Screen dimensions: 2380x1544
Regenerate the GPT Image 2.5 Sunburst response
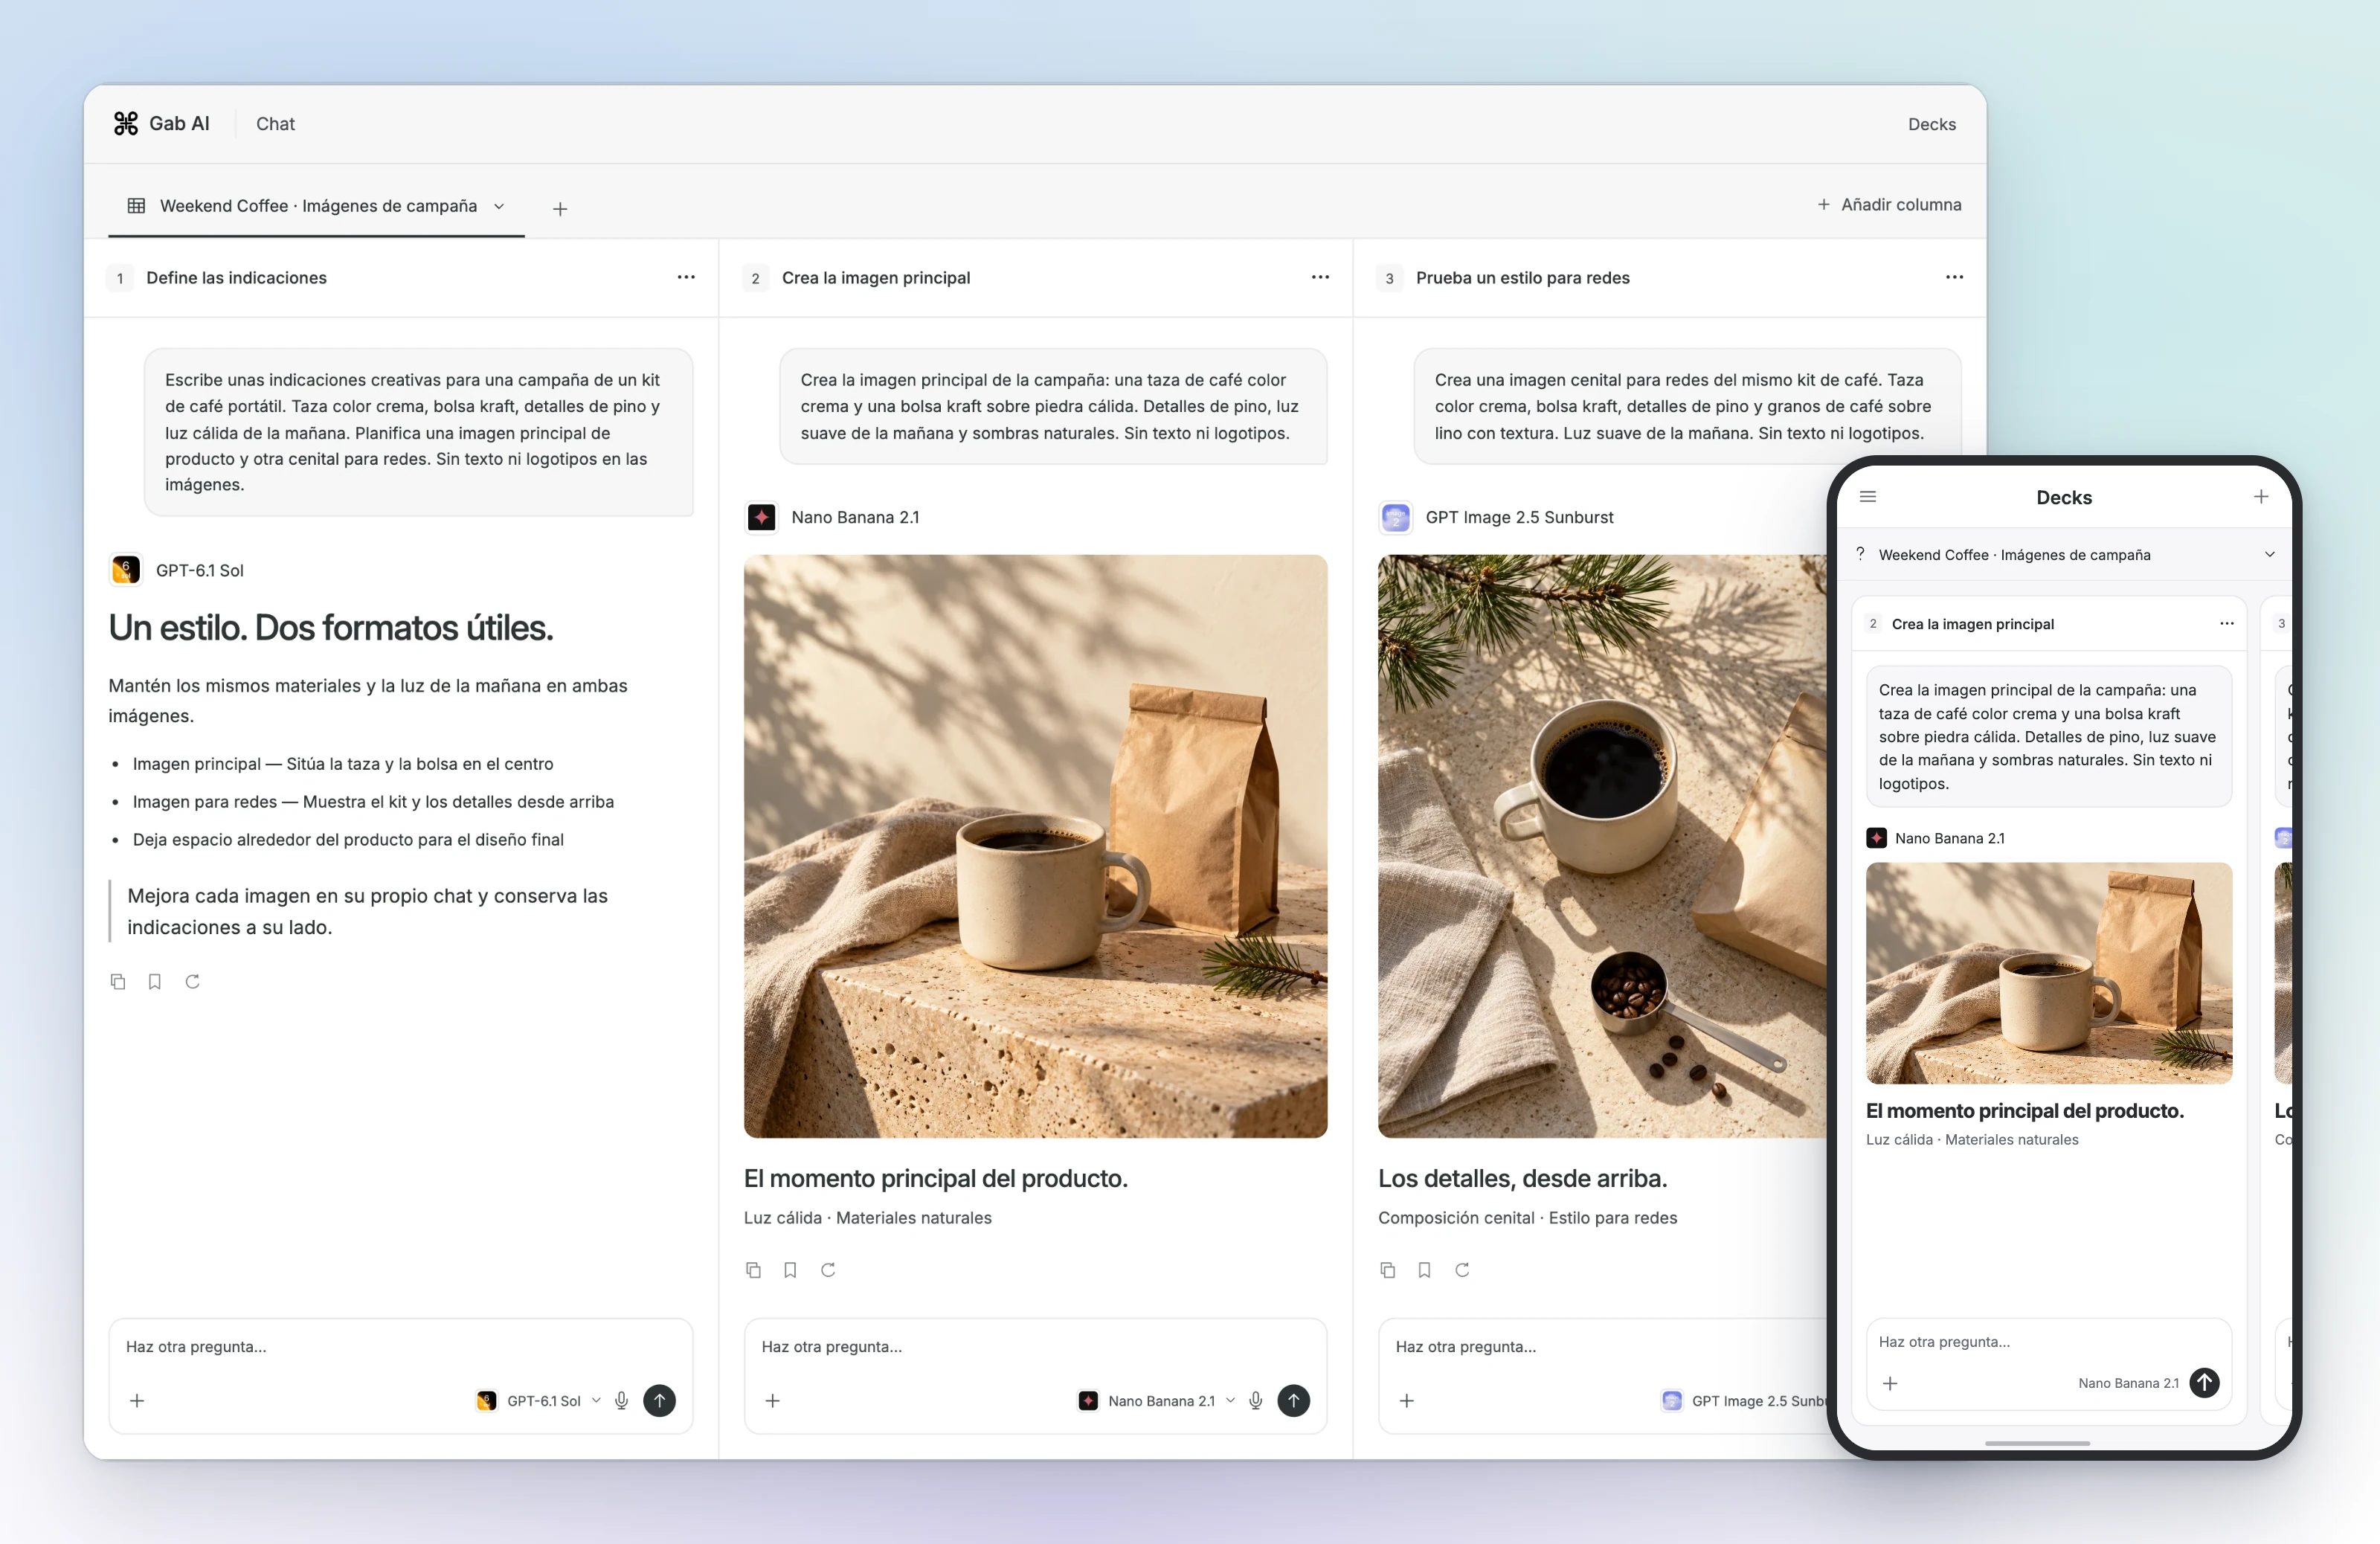click(1462, 1270)
